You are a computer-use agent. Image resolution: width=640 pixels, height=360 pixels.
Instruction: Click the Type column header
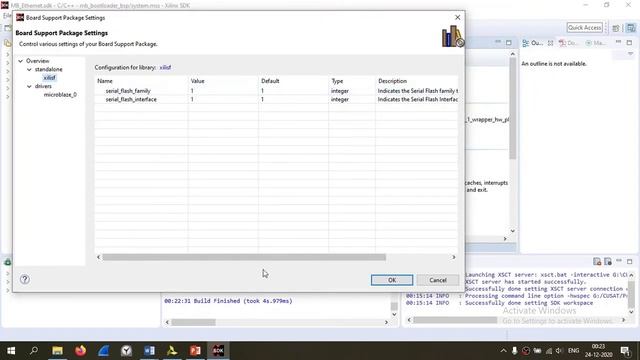351,81
